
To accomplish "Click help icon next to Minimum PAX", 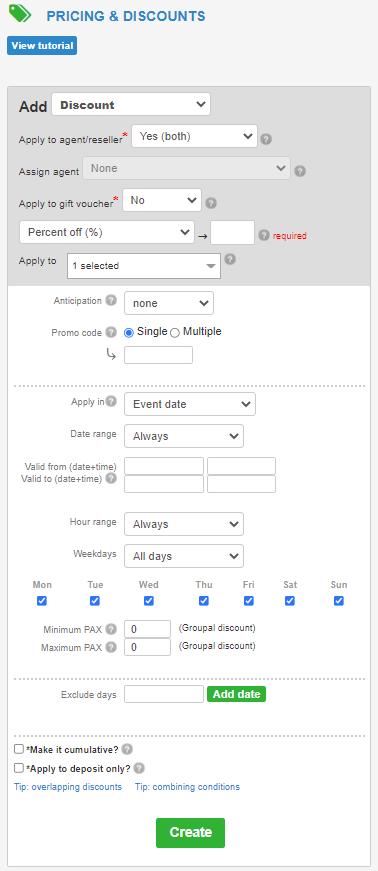I will click(x=111, y=629).
